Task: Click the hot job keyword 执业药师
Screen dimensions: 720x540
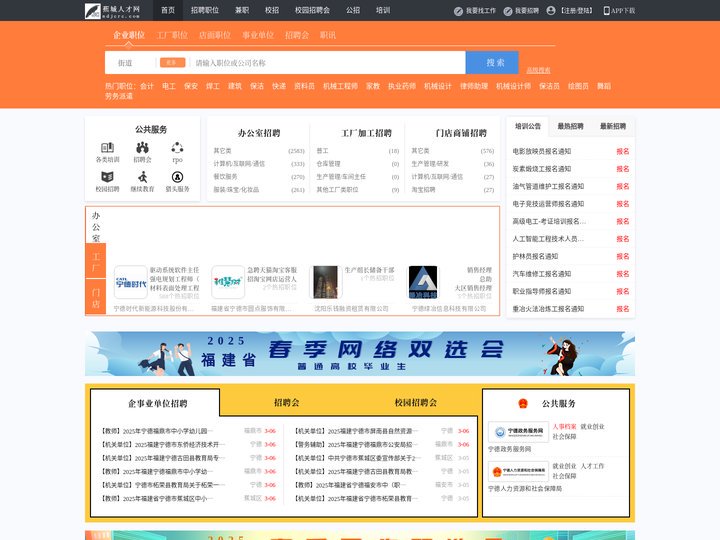Action: coord(402,86)
